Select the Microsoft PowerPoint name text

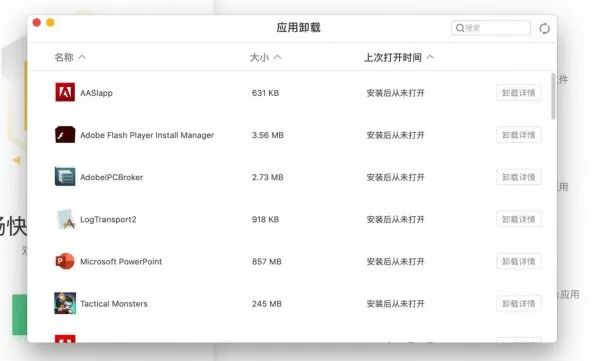[x=121, y=262]
